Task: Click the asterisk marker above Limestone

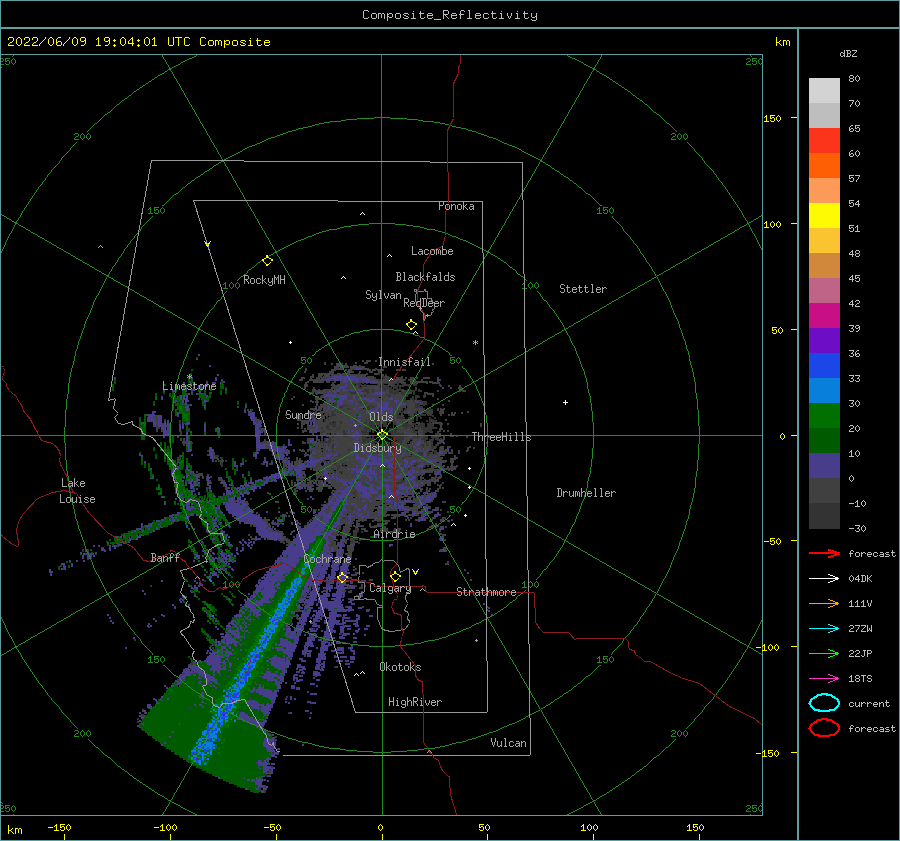Action: 189,377
